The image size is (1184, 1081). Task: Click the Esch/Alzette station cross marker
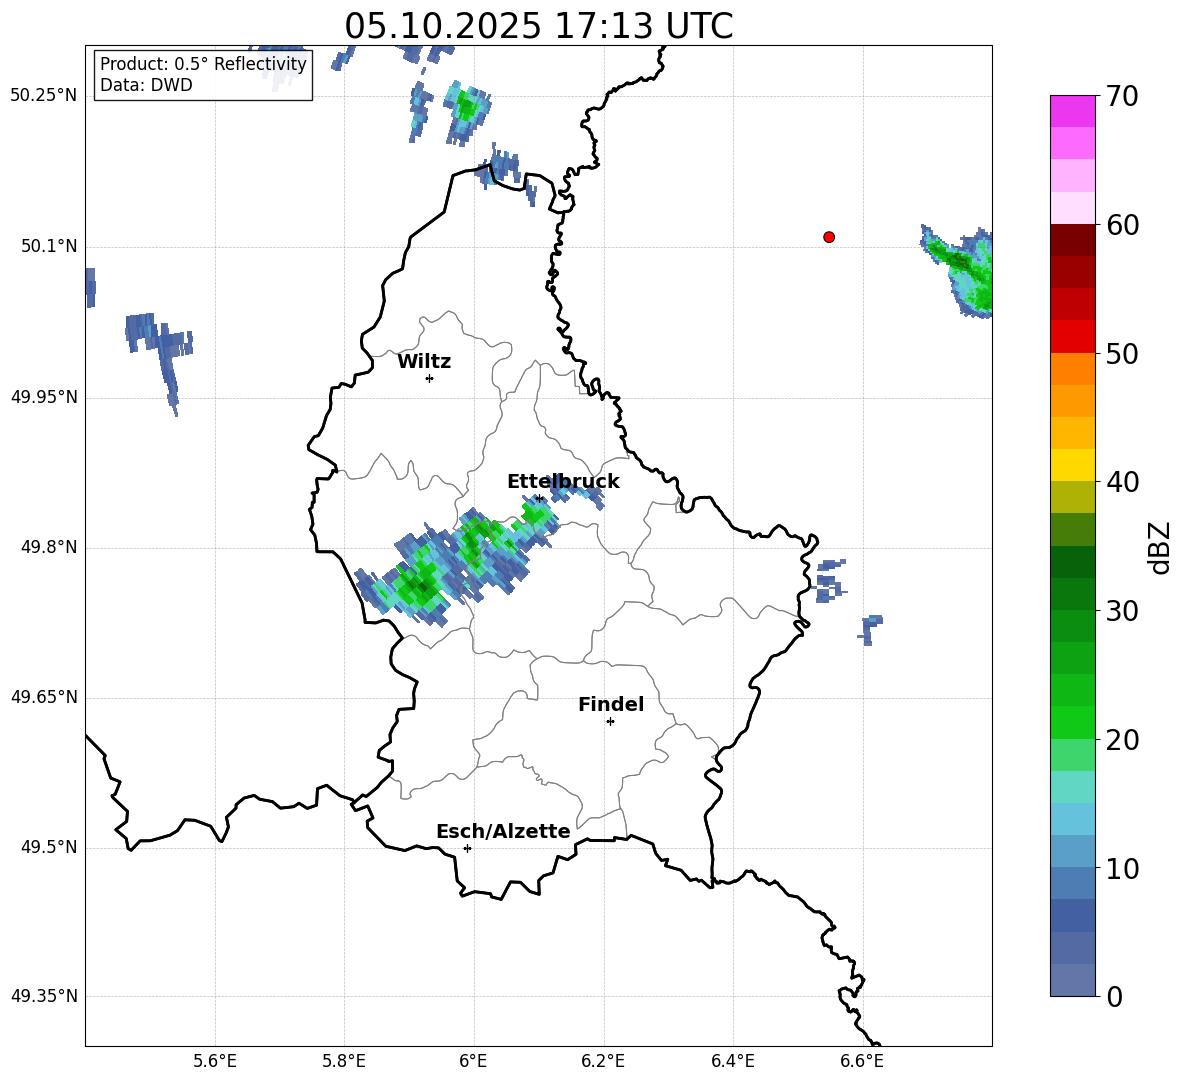(467, 848)
